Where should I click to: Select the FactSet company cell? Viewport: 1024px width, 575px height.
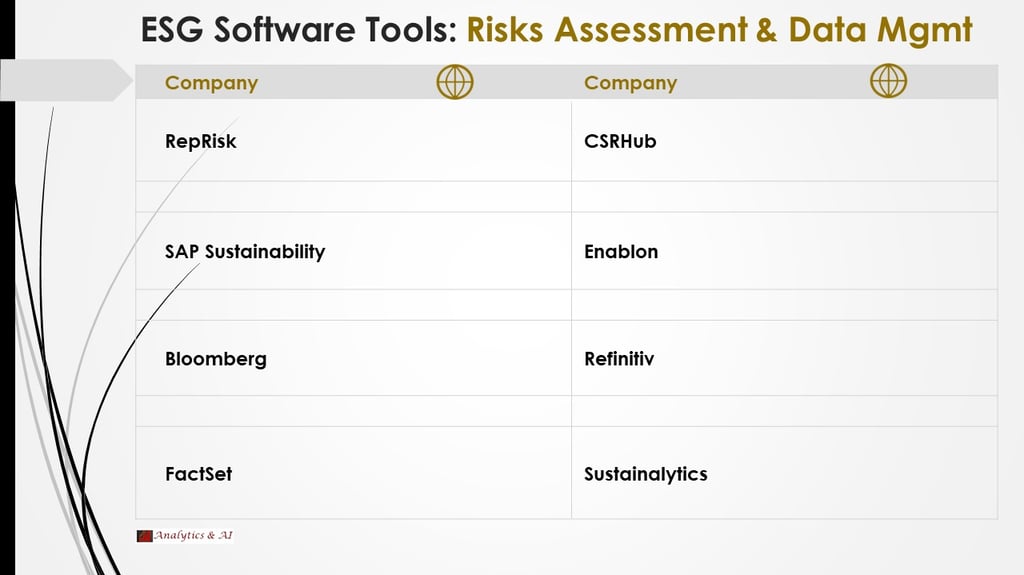tap(353, 473)
